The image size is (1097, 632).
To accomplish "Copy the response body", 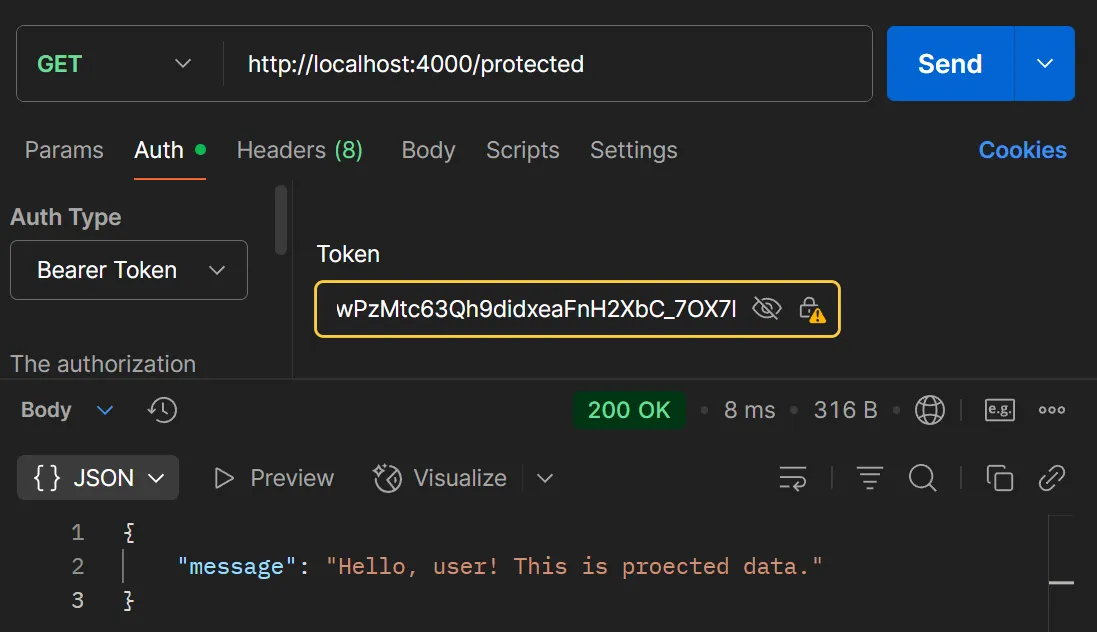I will 1000,478.
